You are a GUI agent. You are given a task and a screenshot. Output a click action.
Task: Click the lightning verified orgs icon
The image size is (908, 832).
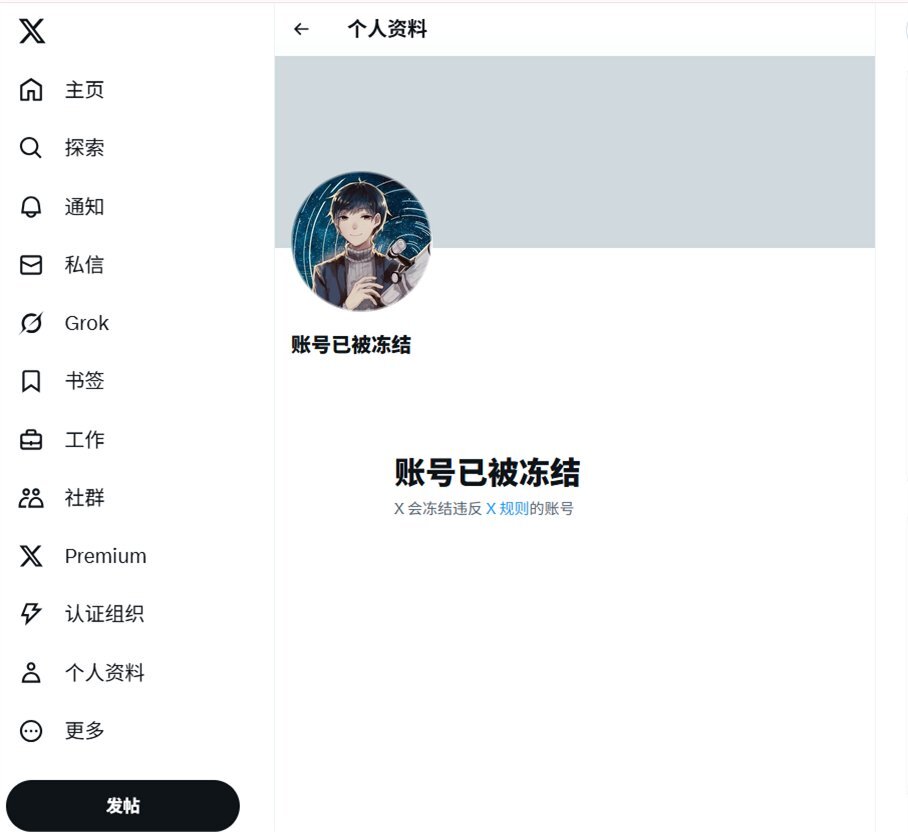click(31, 614)
